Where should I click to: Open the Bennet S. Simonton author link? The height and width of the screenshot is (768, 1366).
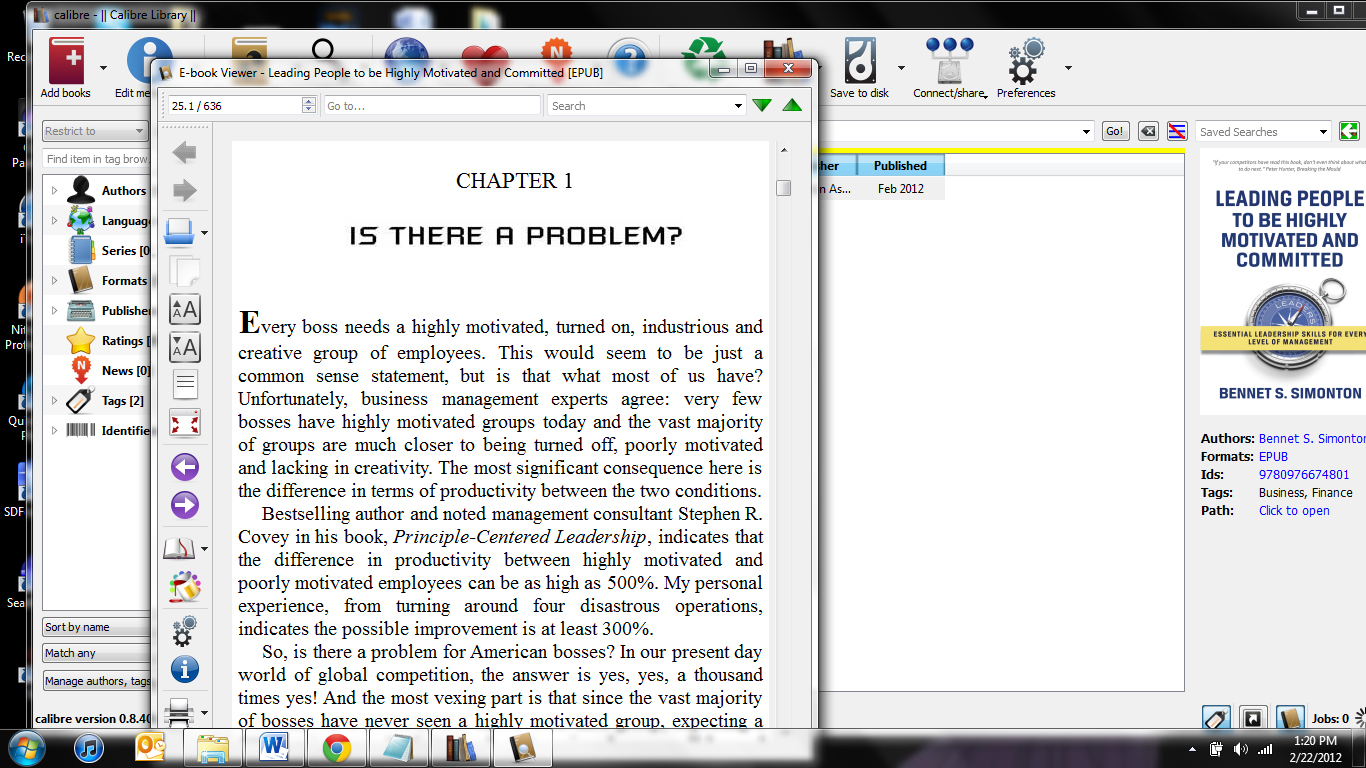(1312, 439)
